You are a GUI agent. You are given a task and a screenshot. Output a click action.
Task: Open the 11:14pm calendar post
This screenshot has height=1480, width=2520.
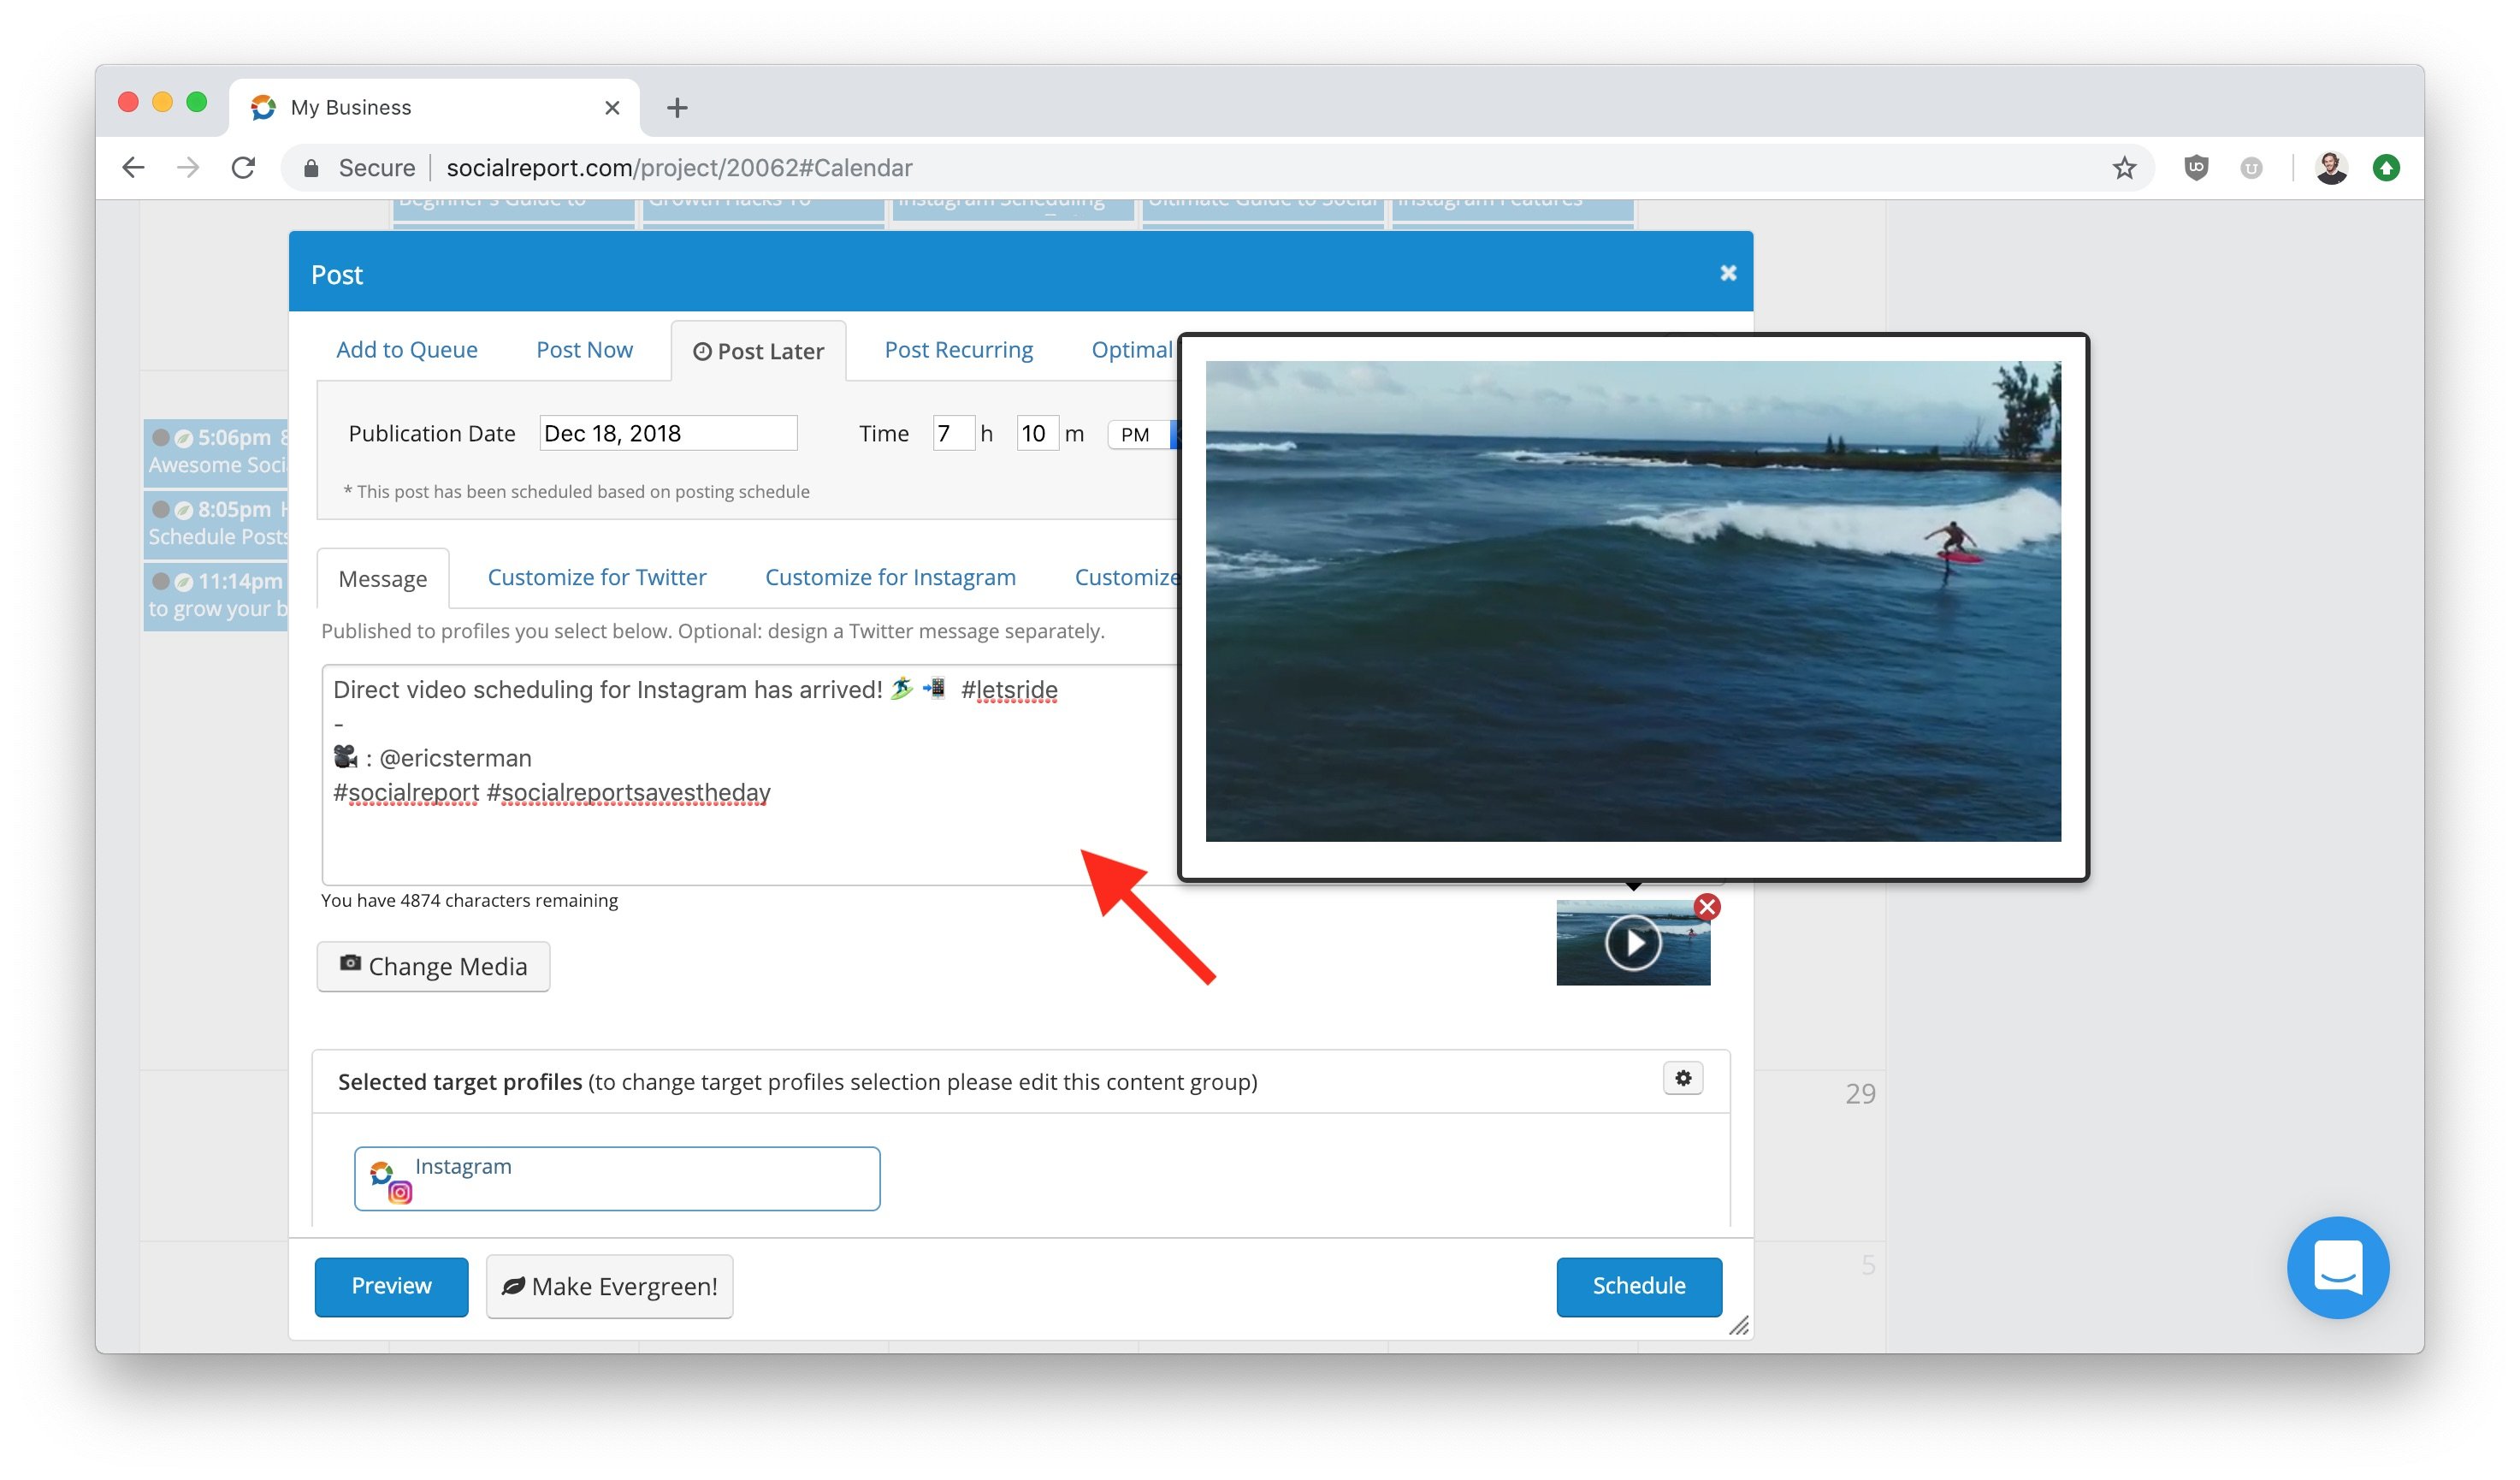[x=216, y=595]
